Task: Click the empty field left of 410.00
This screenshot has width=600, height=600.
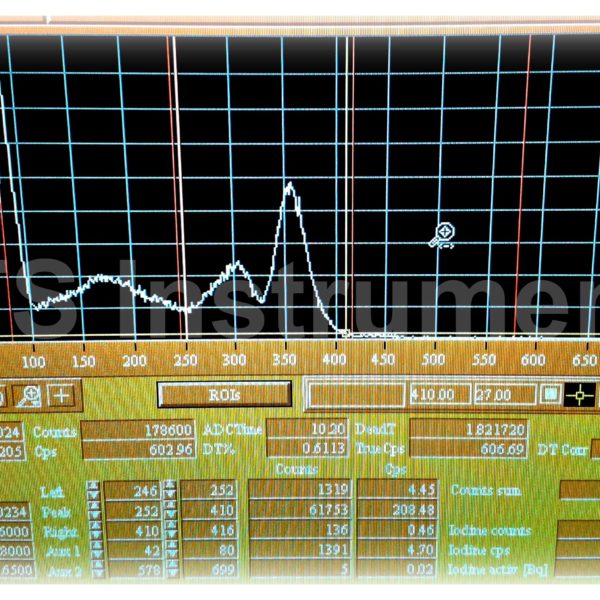Action: (357, 394)
